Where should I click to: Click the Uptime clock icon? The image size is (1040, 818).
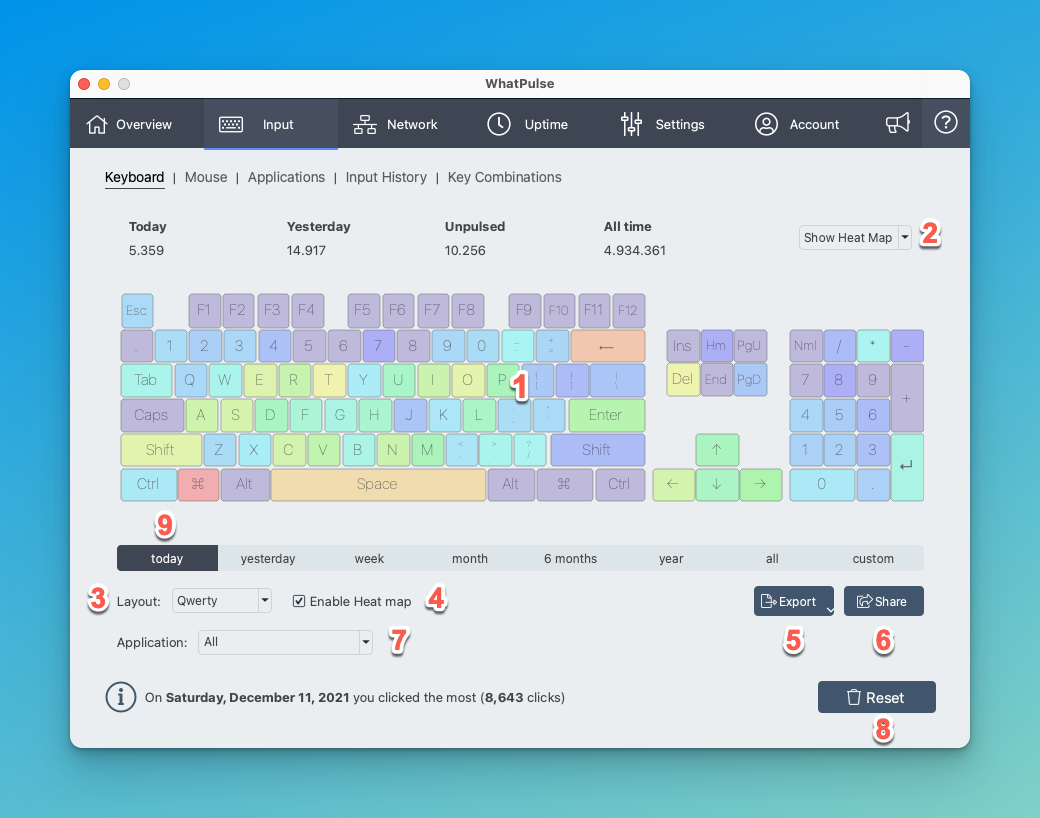click(499, 124)
